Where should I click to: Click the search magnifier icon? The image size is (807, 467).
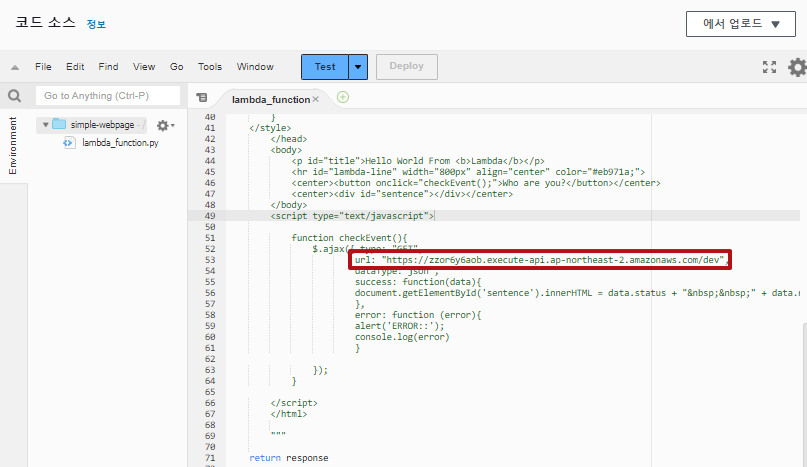[14, 96]
